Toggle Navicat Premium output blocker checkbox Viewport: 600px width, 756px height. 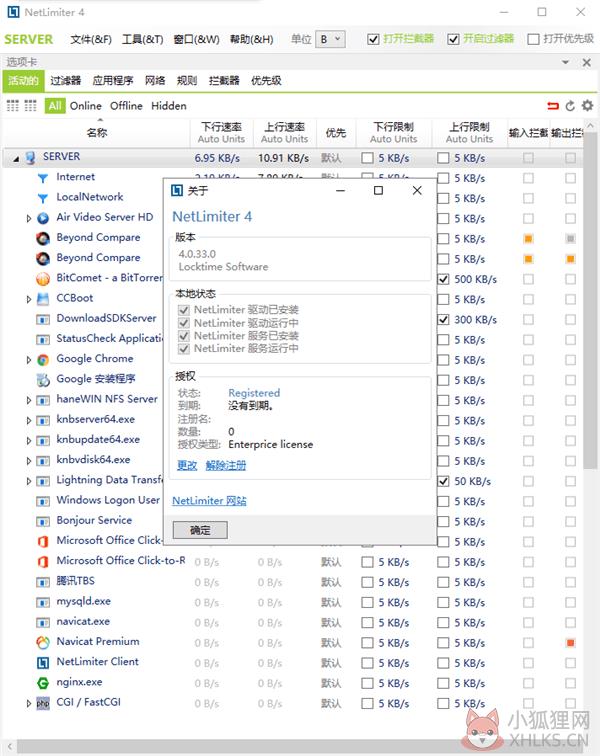click(570, 642)
